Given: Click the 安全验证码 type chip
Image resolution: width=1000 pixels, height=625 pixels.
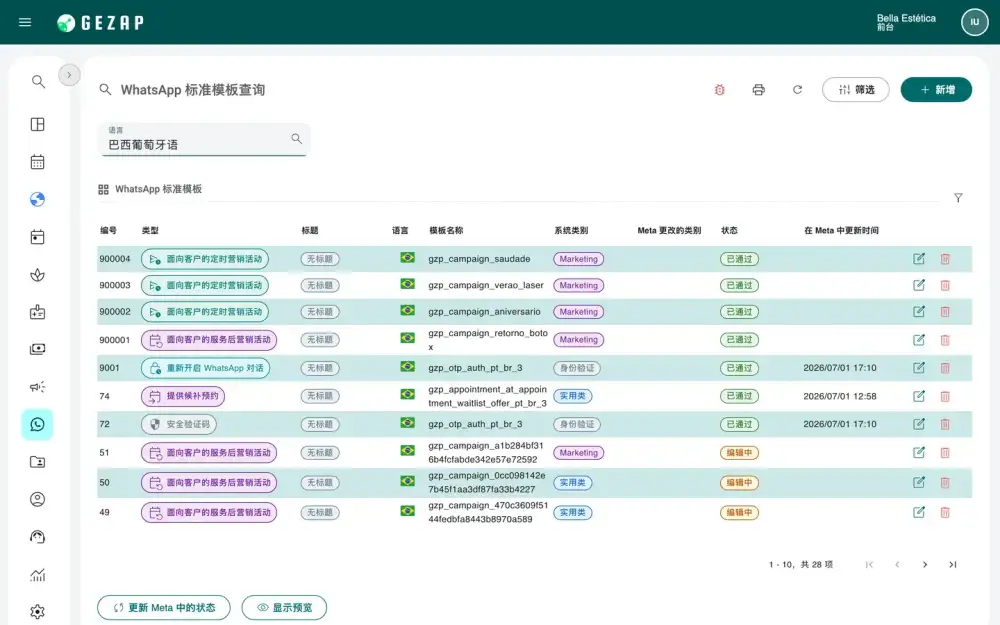Looking at the screenshot, I should pyautogui.click(x=179, y=424).
